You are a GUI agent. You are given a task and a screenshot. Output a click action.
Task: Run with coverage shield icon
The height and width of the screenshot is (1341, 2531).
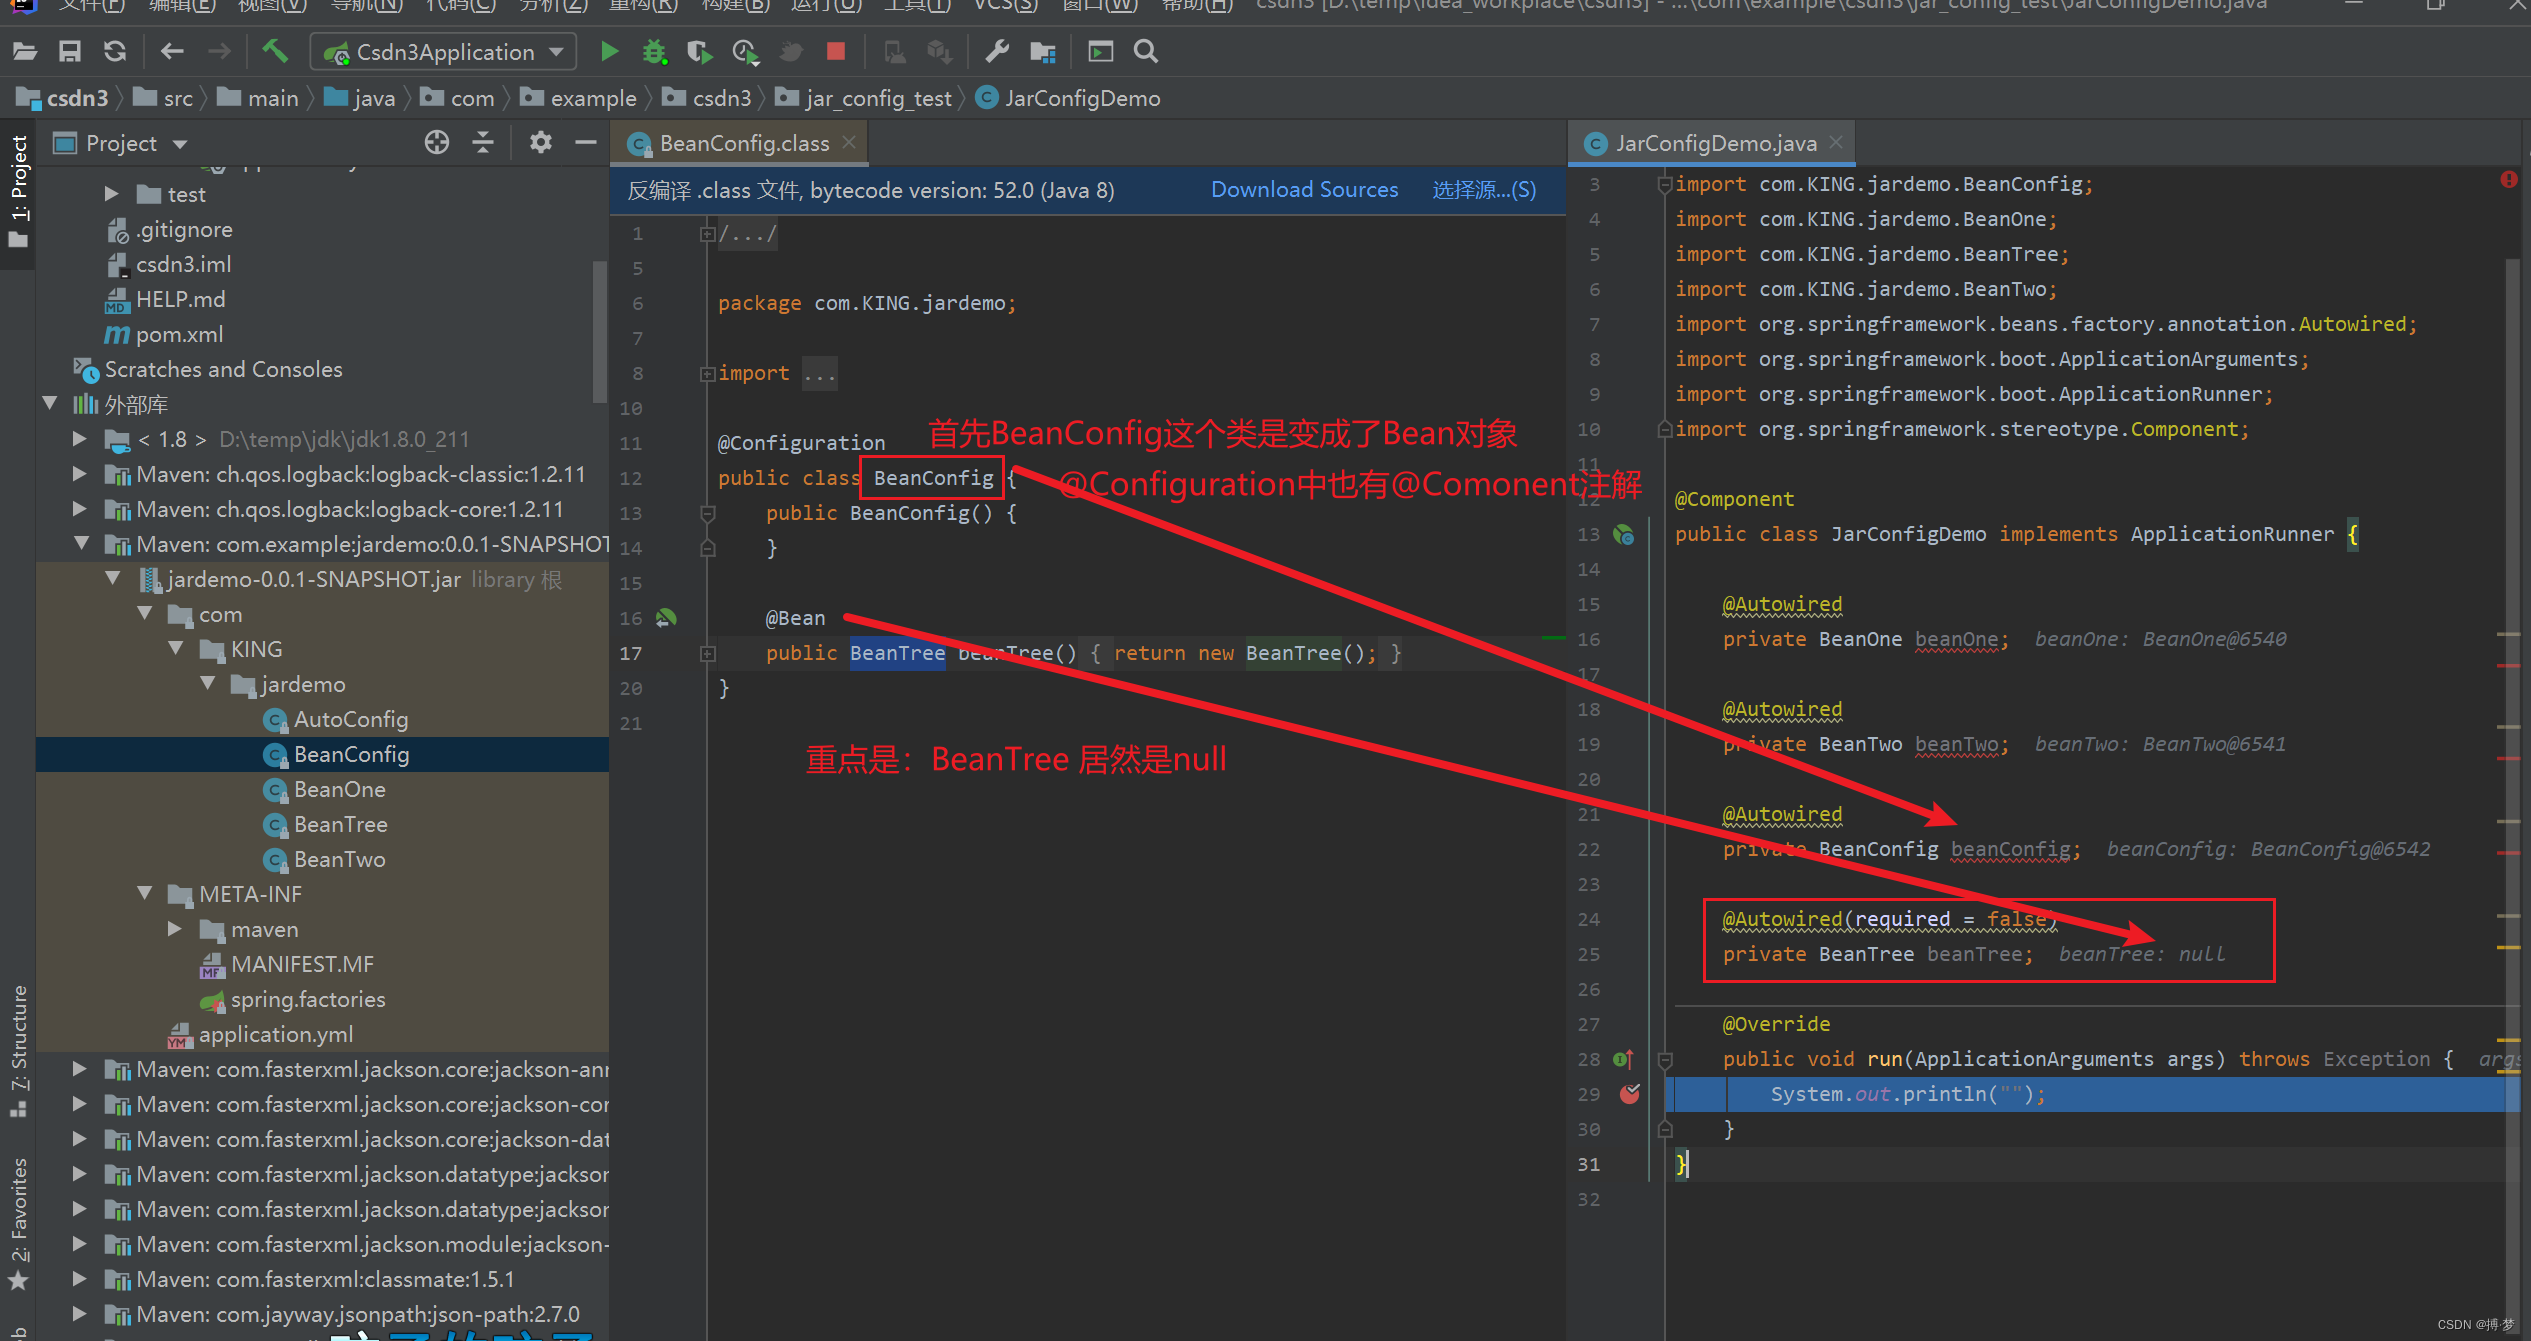[x=699, y=52]
